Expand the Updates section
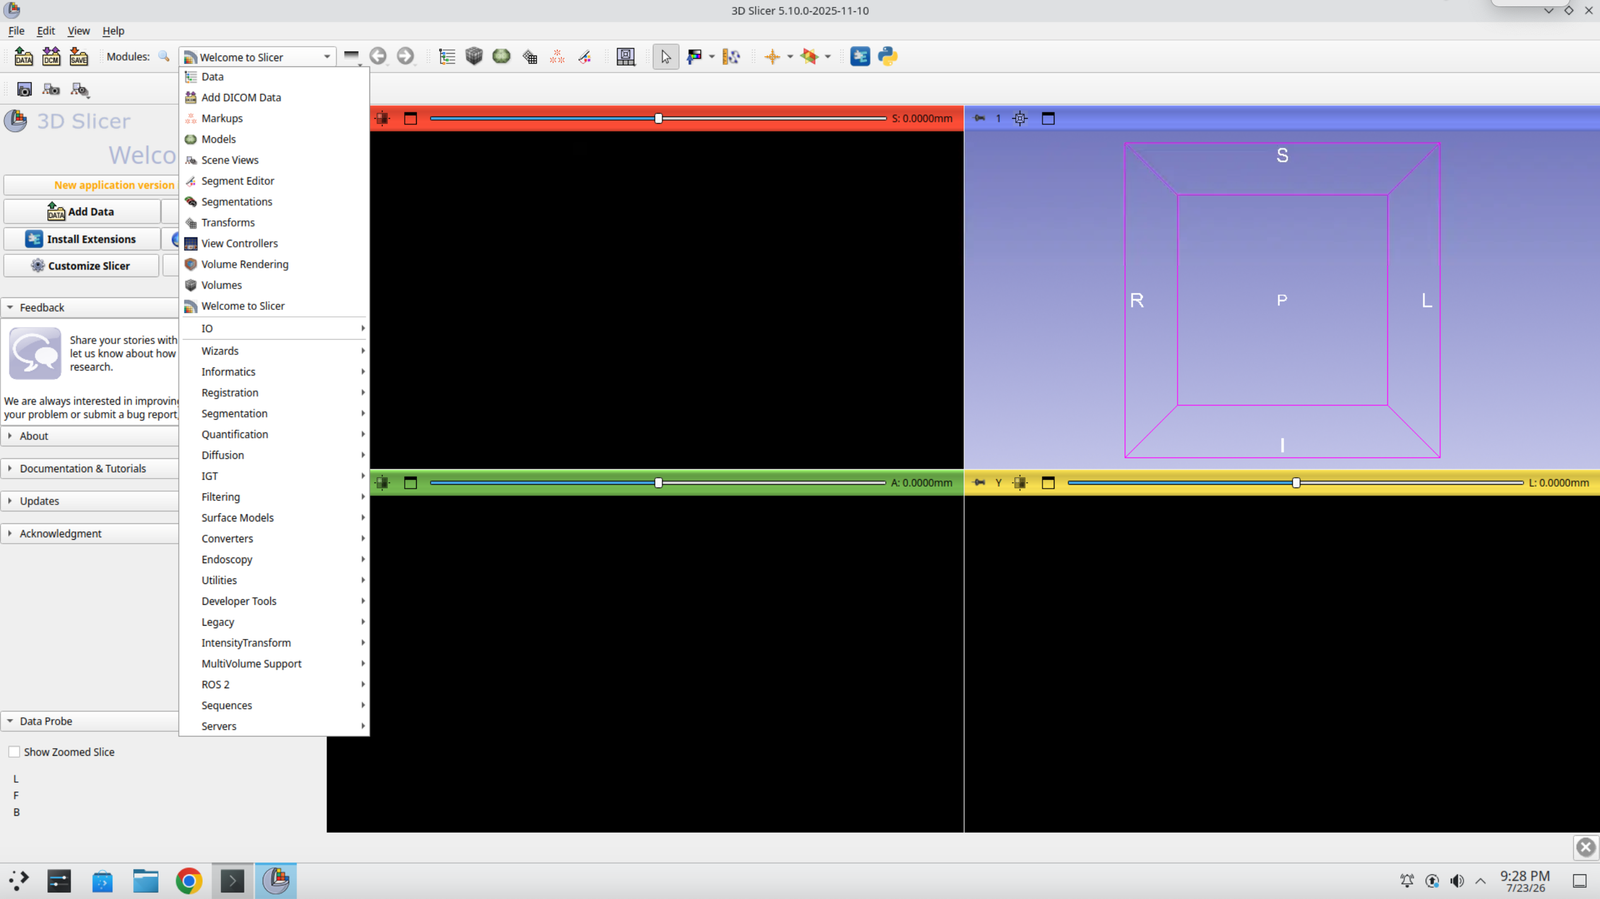The height and width of the screenshot is (899, 1600). (x=90, y=501)
